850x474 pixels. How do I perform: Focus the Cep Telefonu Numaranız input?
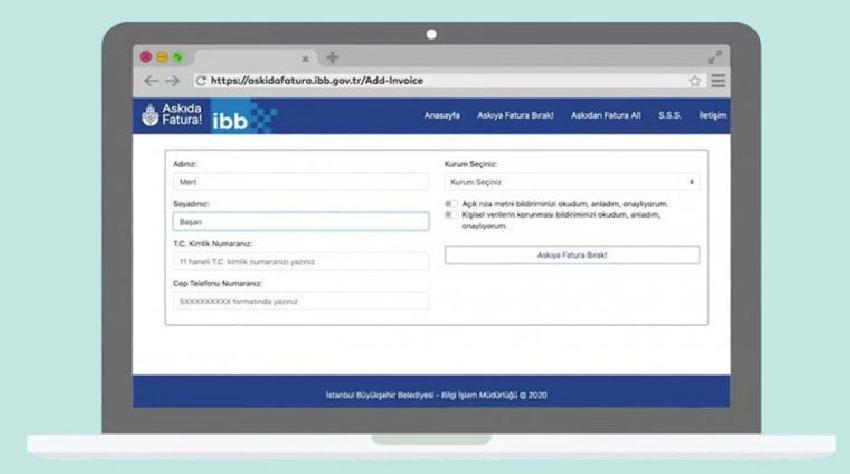coord(300,301)
